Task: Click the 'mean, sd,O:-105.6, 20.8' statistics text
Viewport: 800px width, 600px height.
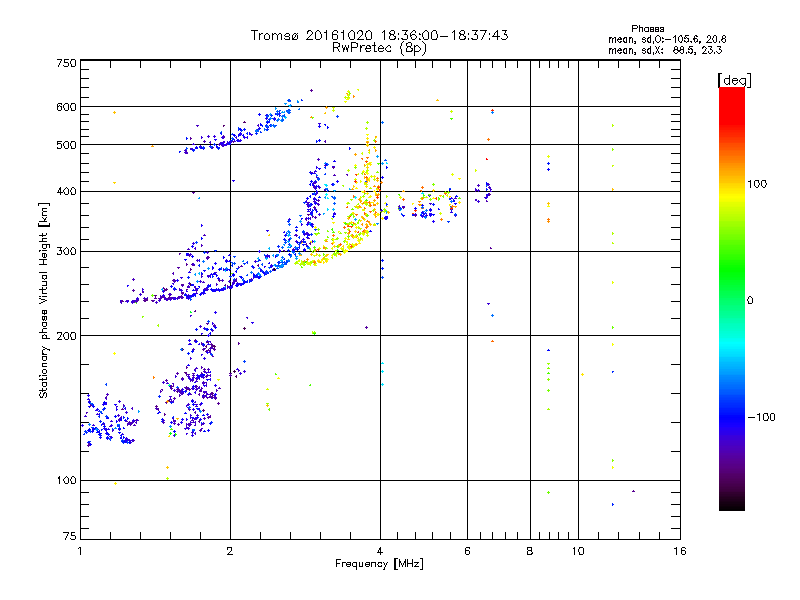Action: (667, 39)
